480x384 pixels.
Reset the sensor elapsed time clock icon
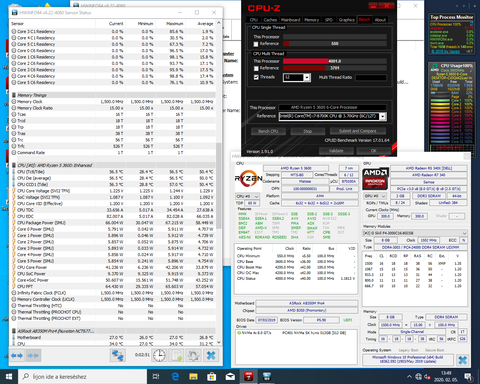(x=159, y=355)
